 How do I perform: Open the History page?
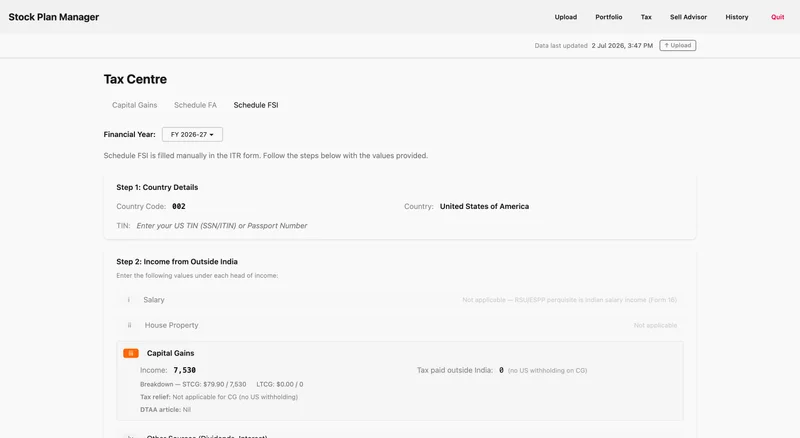tap(737, 17)
